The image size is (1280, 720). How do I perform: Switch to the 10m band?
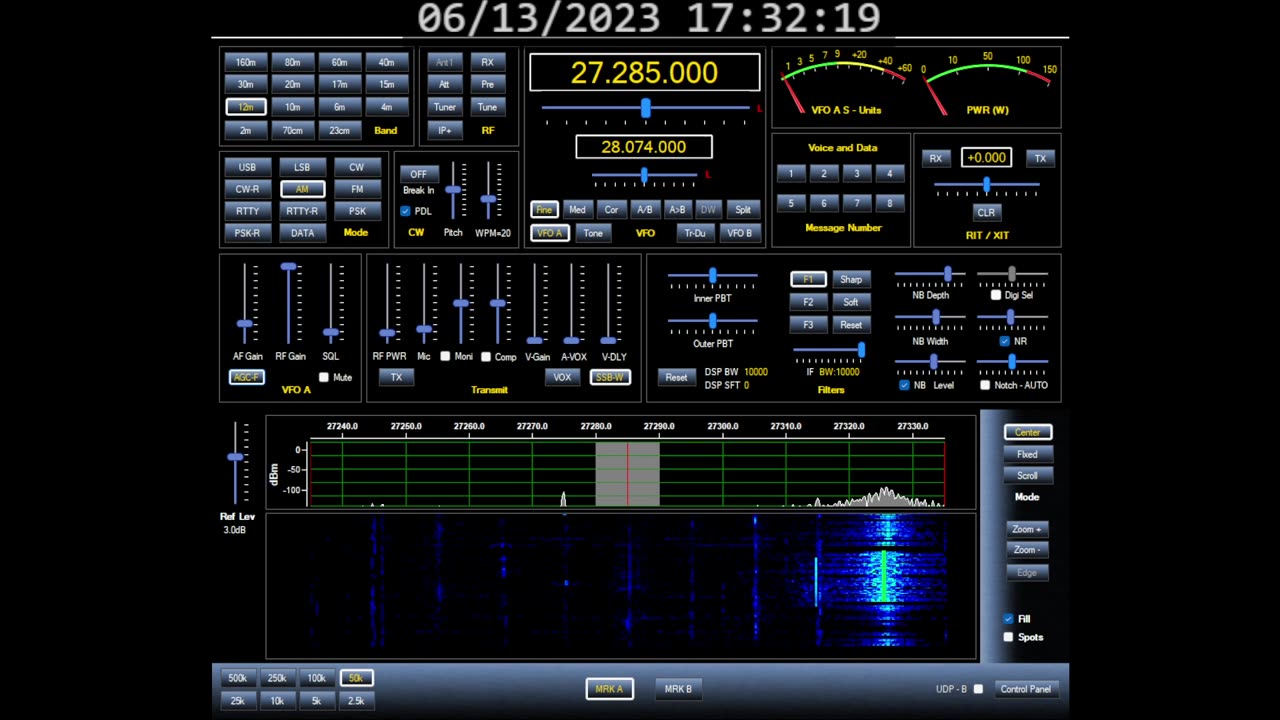tap(292, 107)
